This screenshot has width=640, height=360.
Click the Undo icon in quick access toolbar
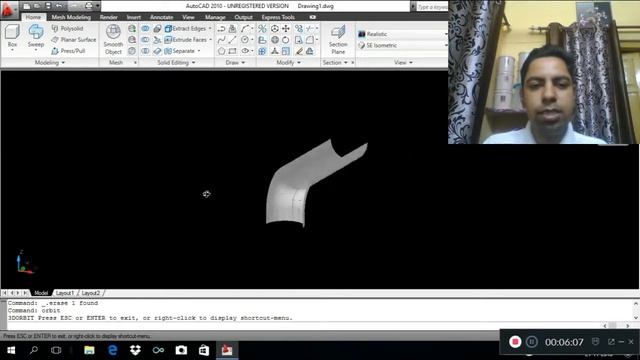pos(59,6)
